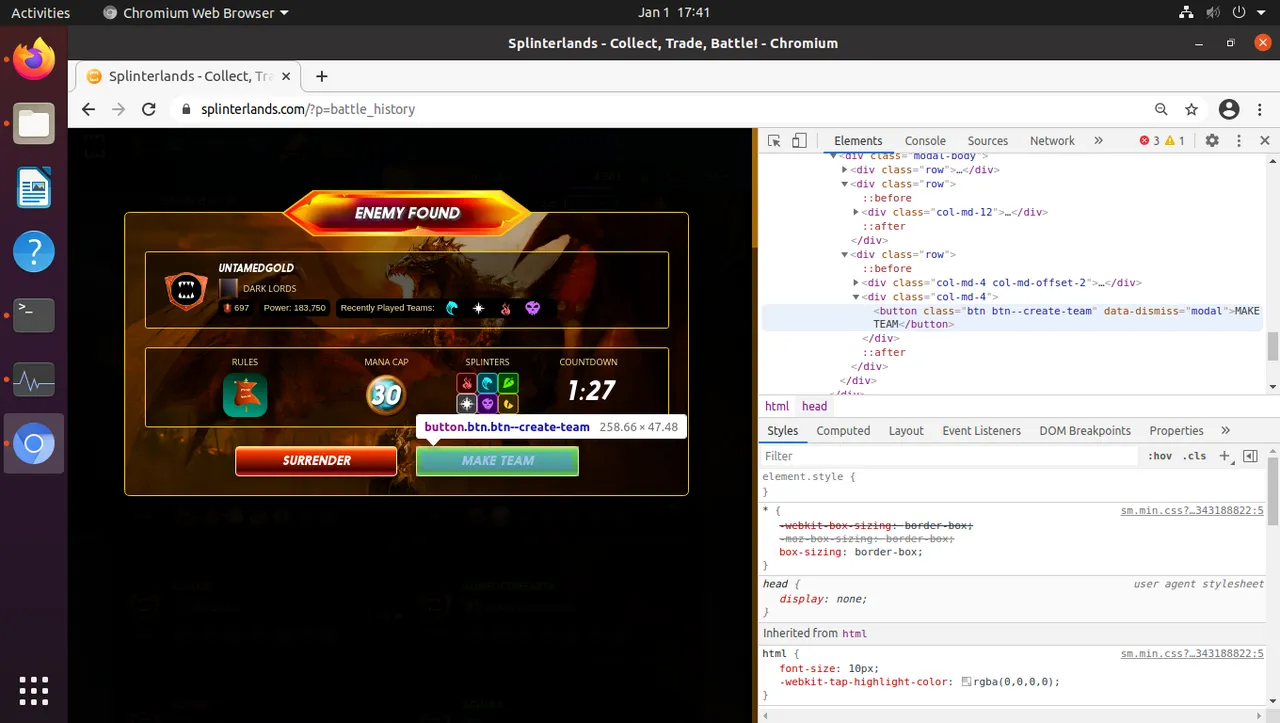Open the Terminal from the dock
This screenshot has width=1280, height=723.
coord(33,316)
